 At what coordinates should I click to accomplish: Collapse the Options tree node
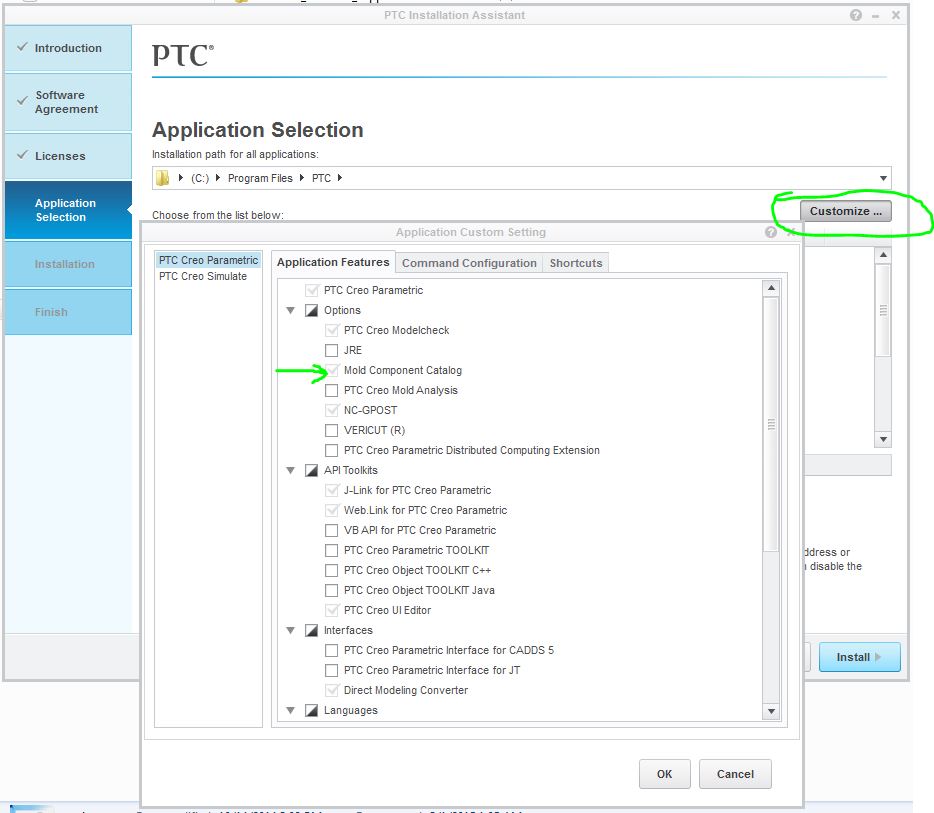291,310
